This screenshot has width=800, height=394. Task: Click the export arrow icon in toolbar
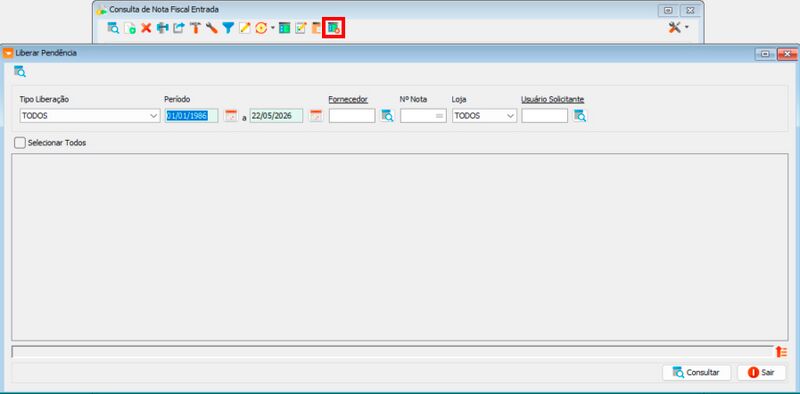click(179, 28)
